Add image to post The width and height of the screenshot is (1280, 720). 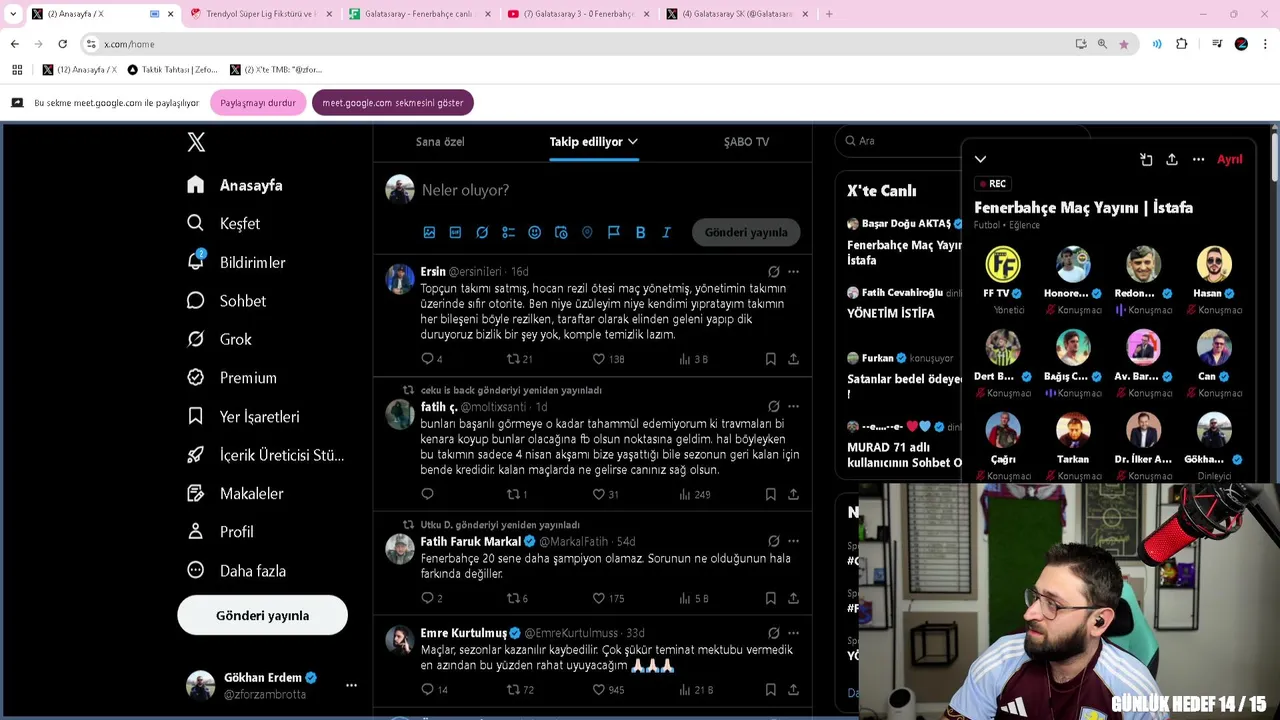[x=429, y=232]
